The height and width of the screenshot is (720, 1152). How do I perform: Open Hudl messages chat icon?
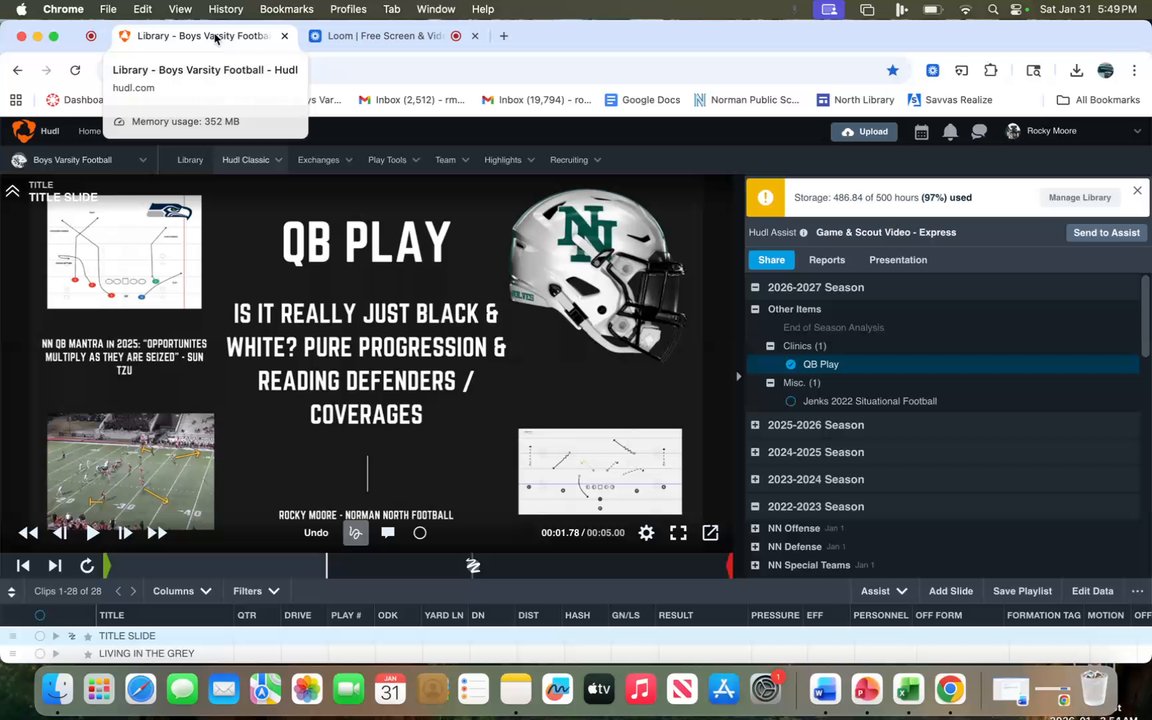(979, 132)
